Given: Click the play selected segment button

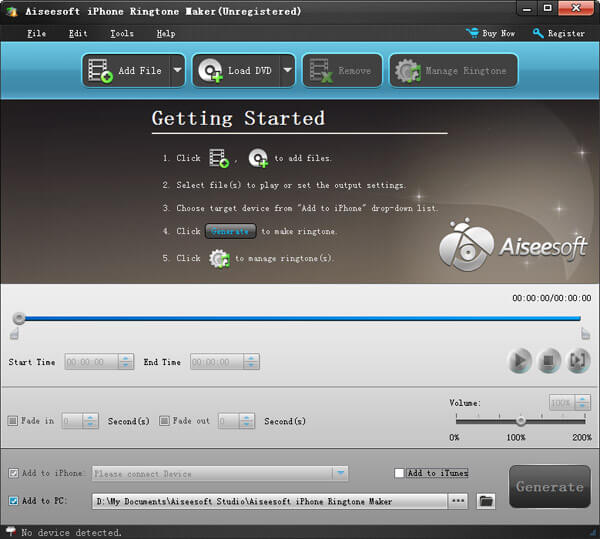Looking at the screenshot, I should coord(578,360).
